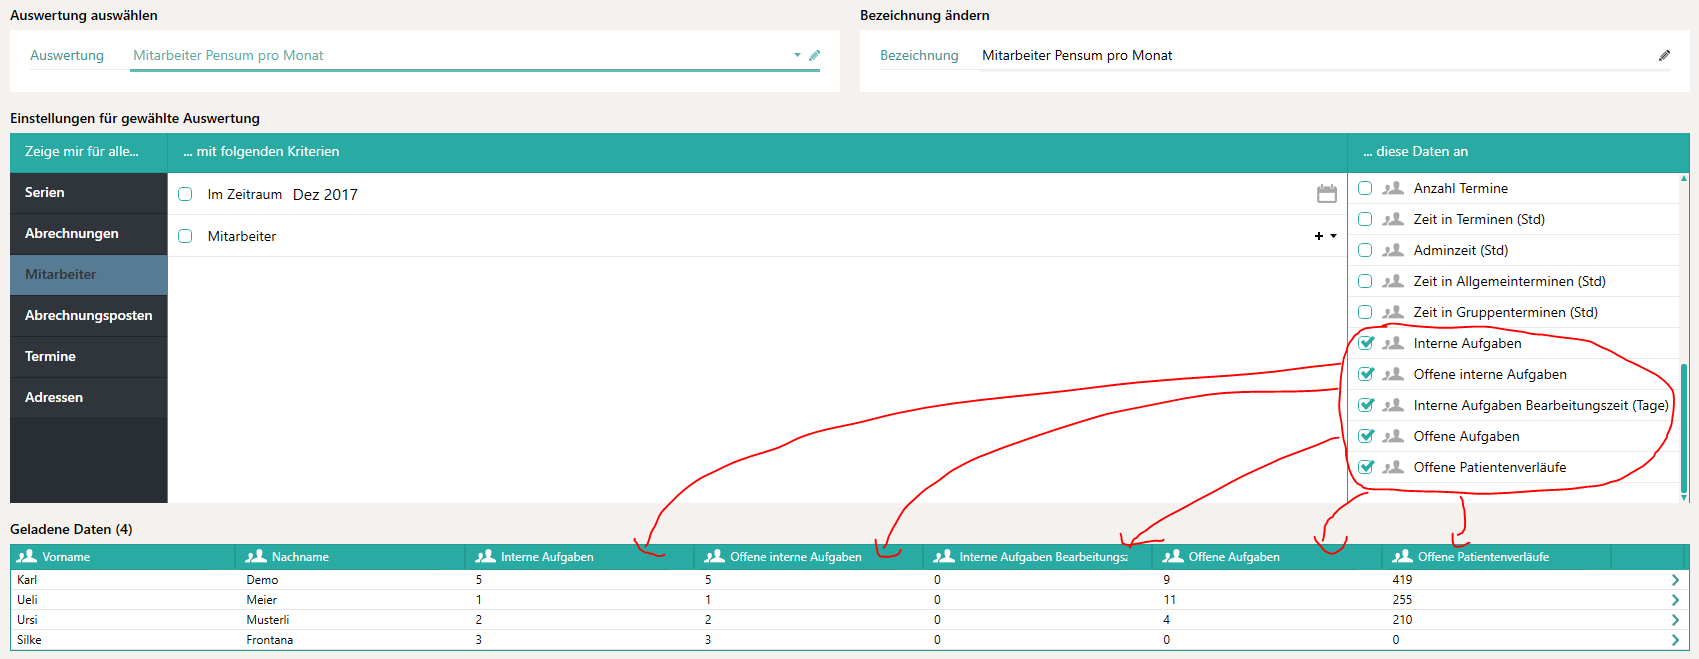Click the Karl first name cell
This screenshot has width=1699, height=659.
(x=27, y=580)
